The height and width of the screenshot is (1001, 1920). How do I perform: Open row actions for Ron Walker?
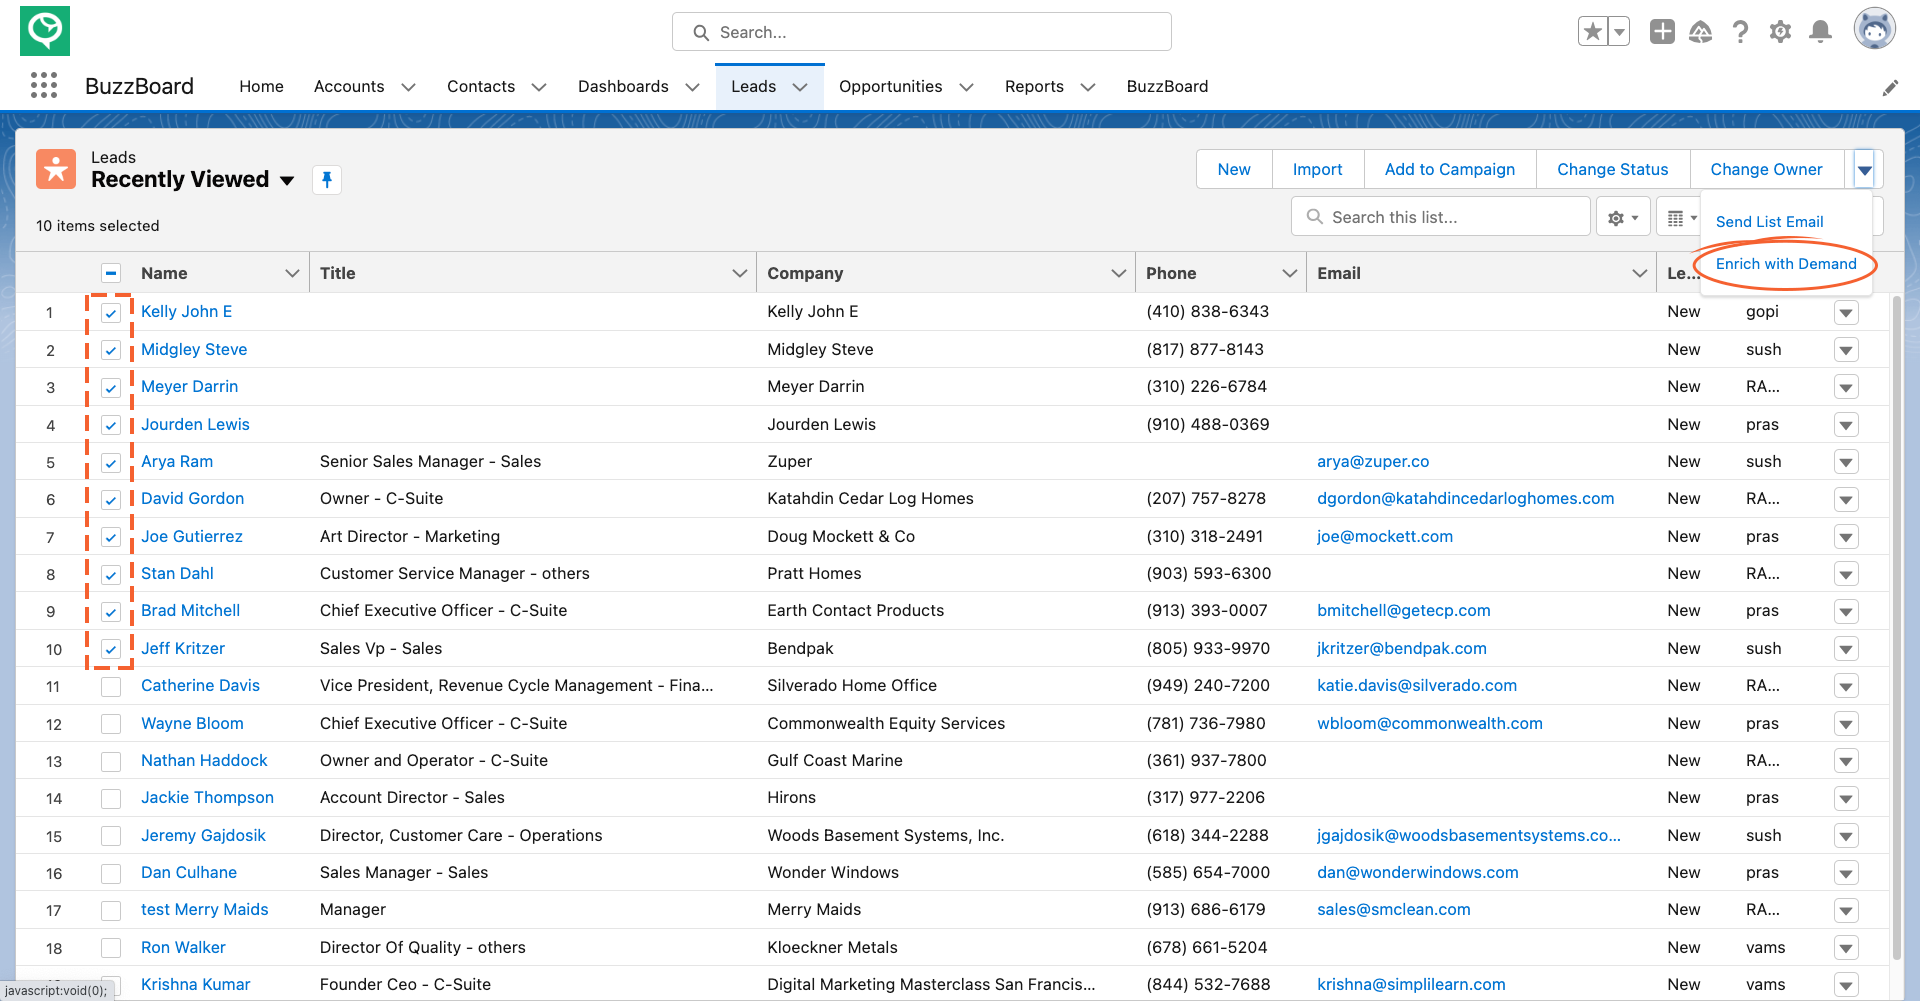pyautogui.click(x=1846, y=948)
